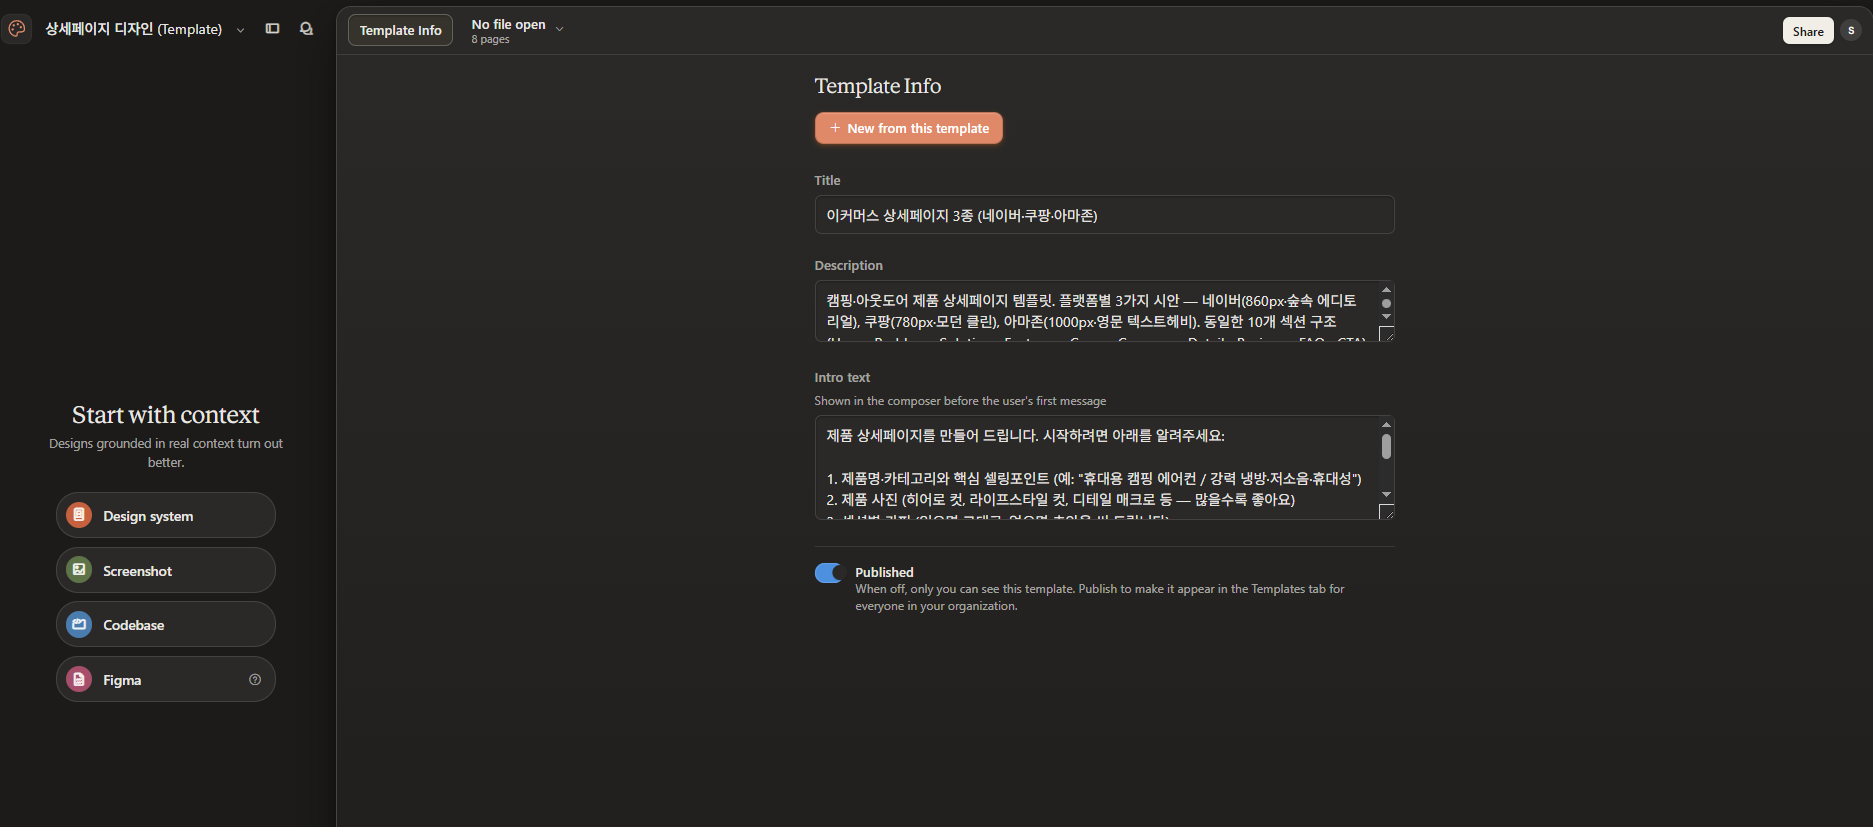
Task: Toggle the sidebar panel icon
Action: click(x=272, y=29)
